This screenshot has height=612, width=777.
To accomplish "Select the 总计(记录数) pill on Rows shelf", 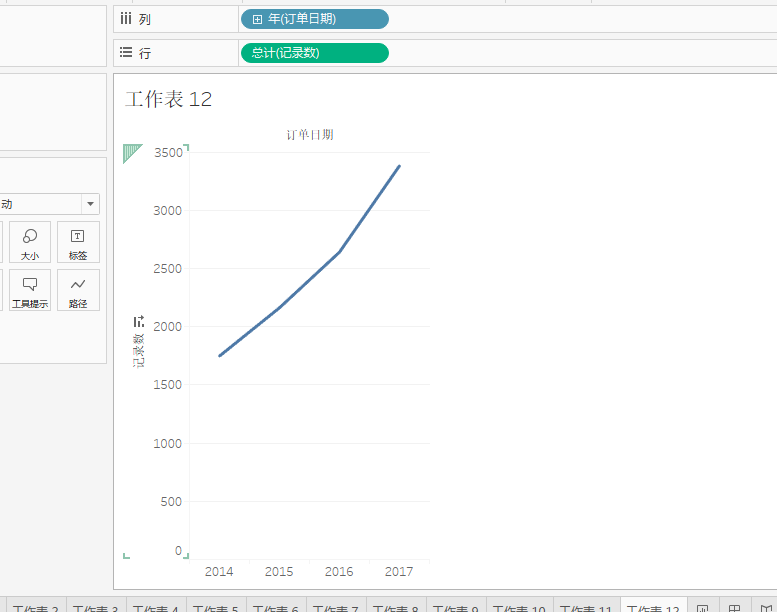I will pos(315,53).
